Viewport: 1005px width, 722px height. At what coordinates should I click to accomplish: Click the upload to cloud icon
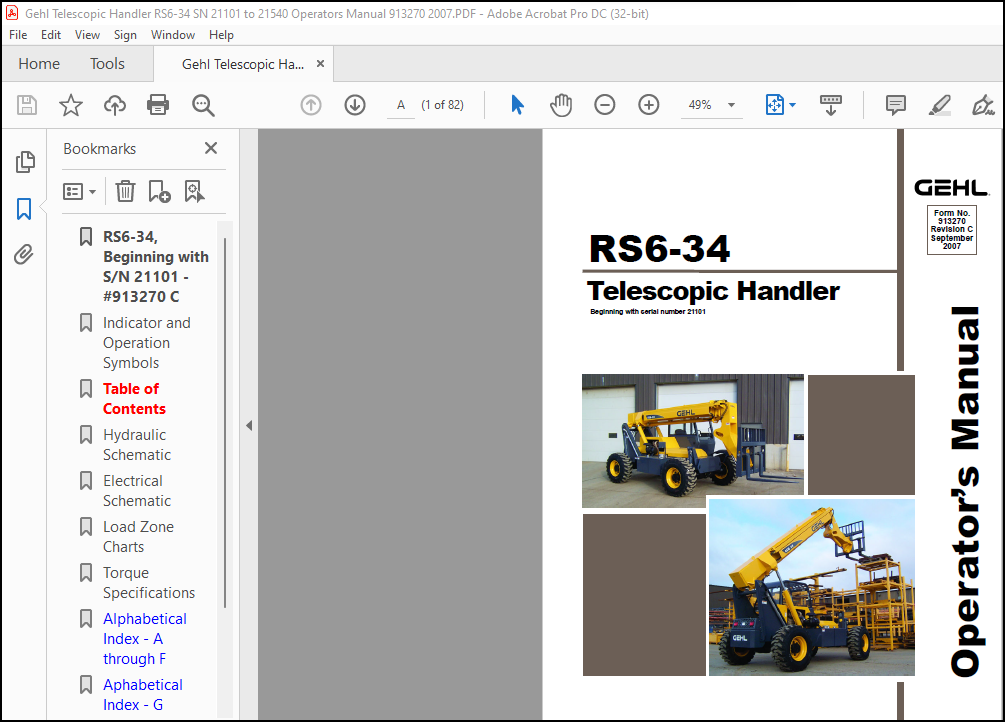pyautogui.click(x=115, y=105)
